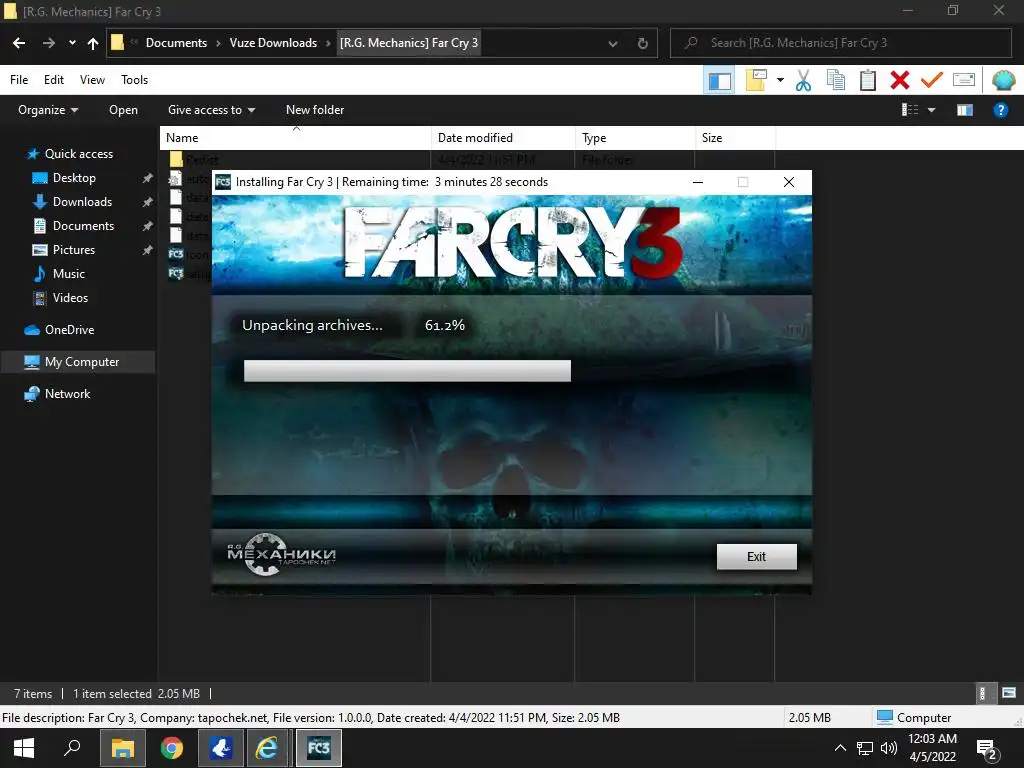Open the Windows Start menu
Screen dimensions: 1024x768
(24, 748)
